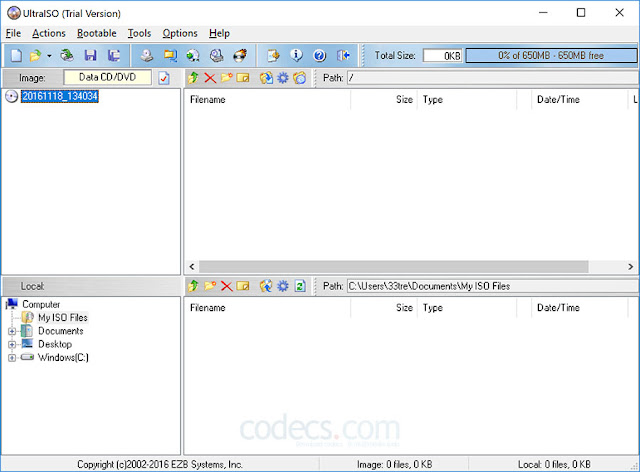Image resolution: width=640 pixels, height=472 pixels.
Task: Click the Compress ISO icon
Action: [x=170, y=55]
